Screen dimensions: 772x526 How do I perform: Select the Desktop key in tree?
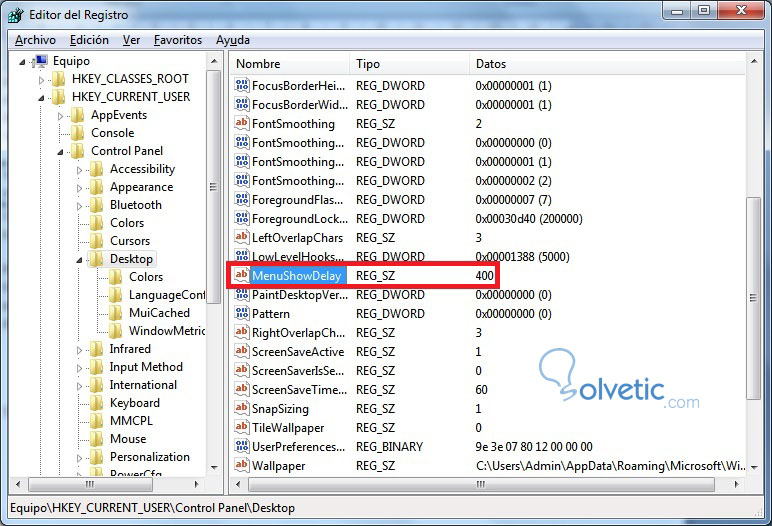pos(131,259)
